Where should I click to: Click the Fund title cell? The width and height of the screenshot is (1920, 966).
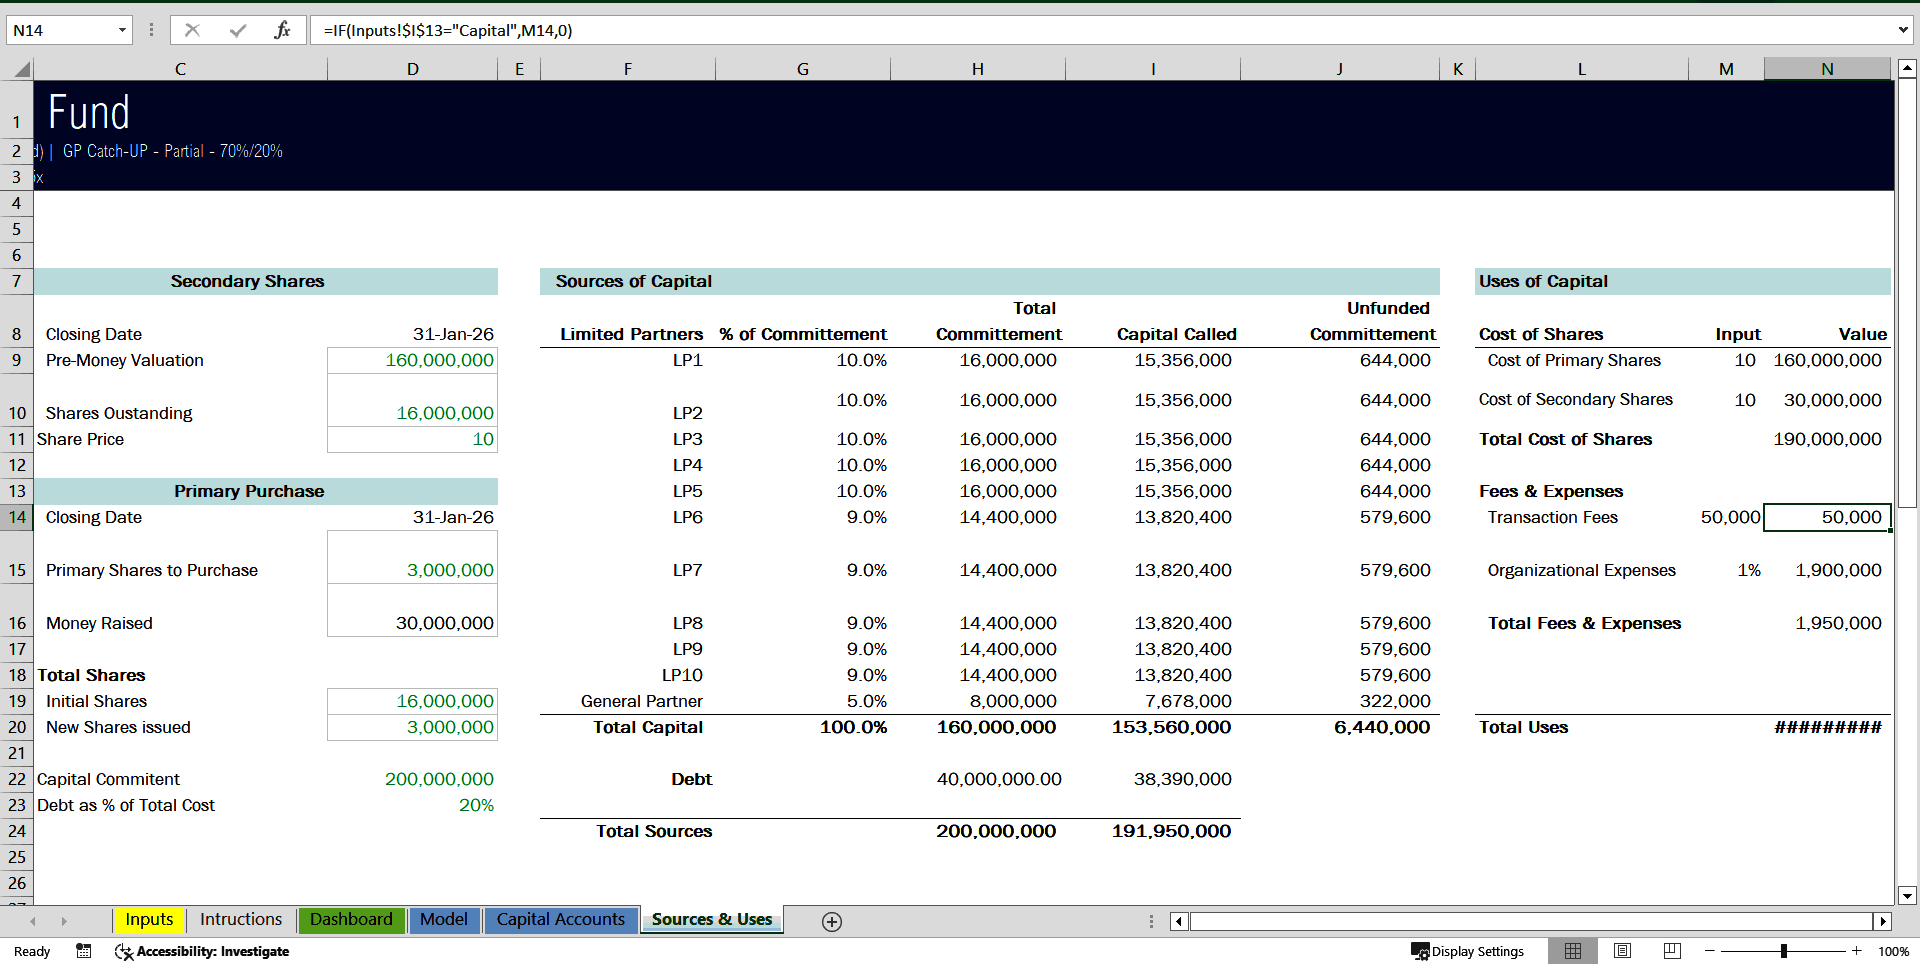pos(89,112)
